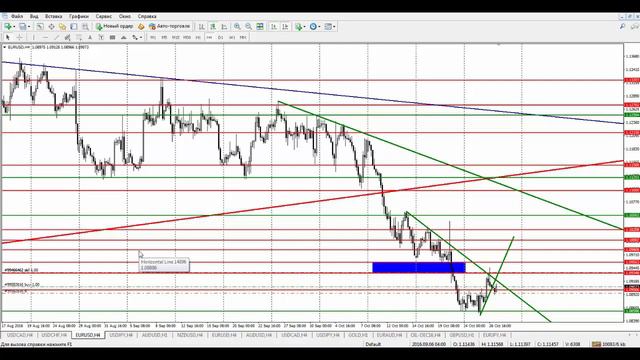Screen dimensions: 640x360
Task: Switch timeframe to M5
Action: (164, 37)
